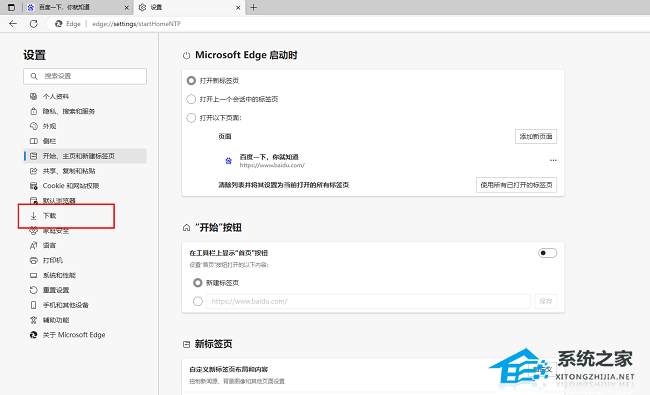The image size is (650, 395).
Task: Open the more options menu for 百度一下 entry
Action: [x=553, y=161]
